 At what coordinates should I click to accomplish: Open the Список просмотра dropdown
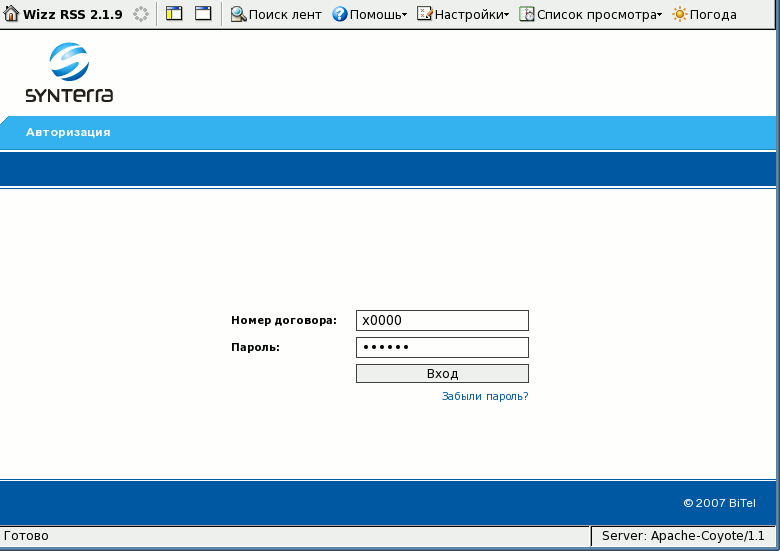tap(659, 15)
